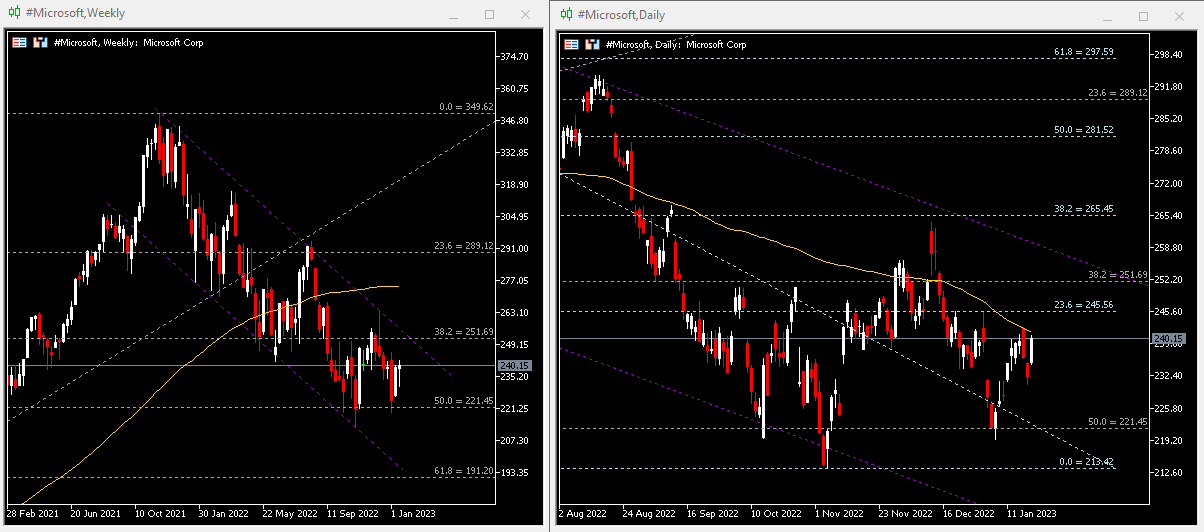This screenshot has height=532, width=1204.
Task: Click the '11 Sep 2022' date label
Action: coord(353,513)
